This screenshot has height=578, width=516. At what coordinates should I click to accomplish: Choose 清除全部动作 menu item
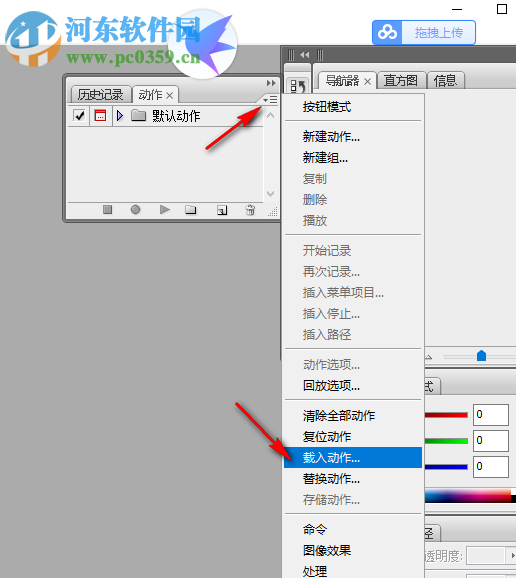pyautogui.click(x=353, y=415)
